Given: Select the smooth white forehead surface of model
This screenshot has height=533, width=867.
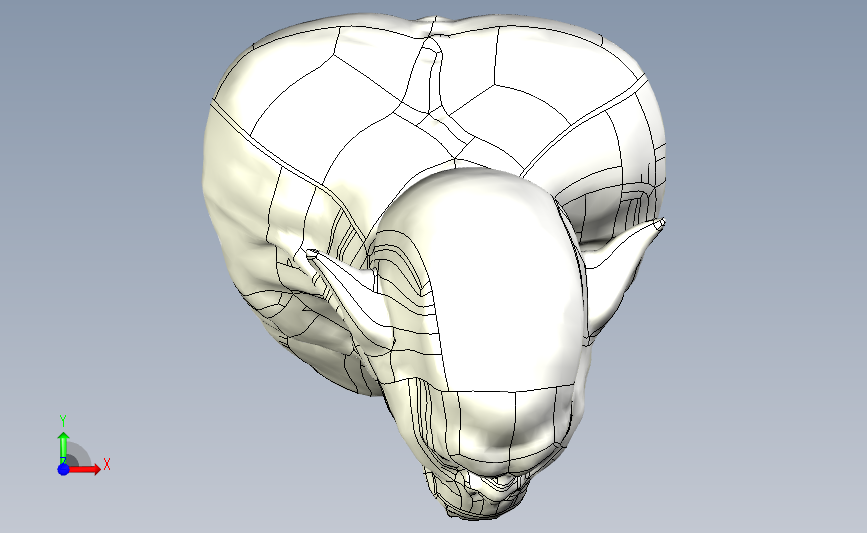Looking at the screenshot, I should click(x=498, y=282).
